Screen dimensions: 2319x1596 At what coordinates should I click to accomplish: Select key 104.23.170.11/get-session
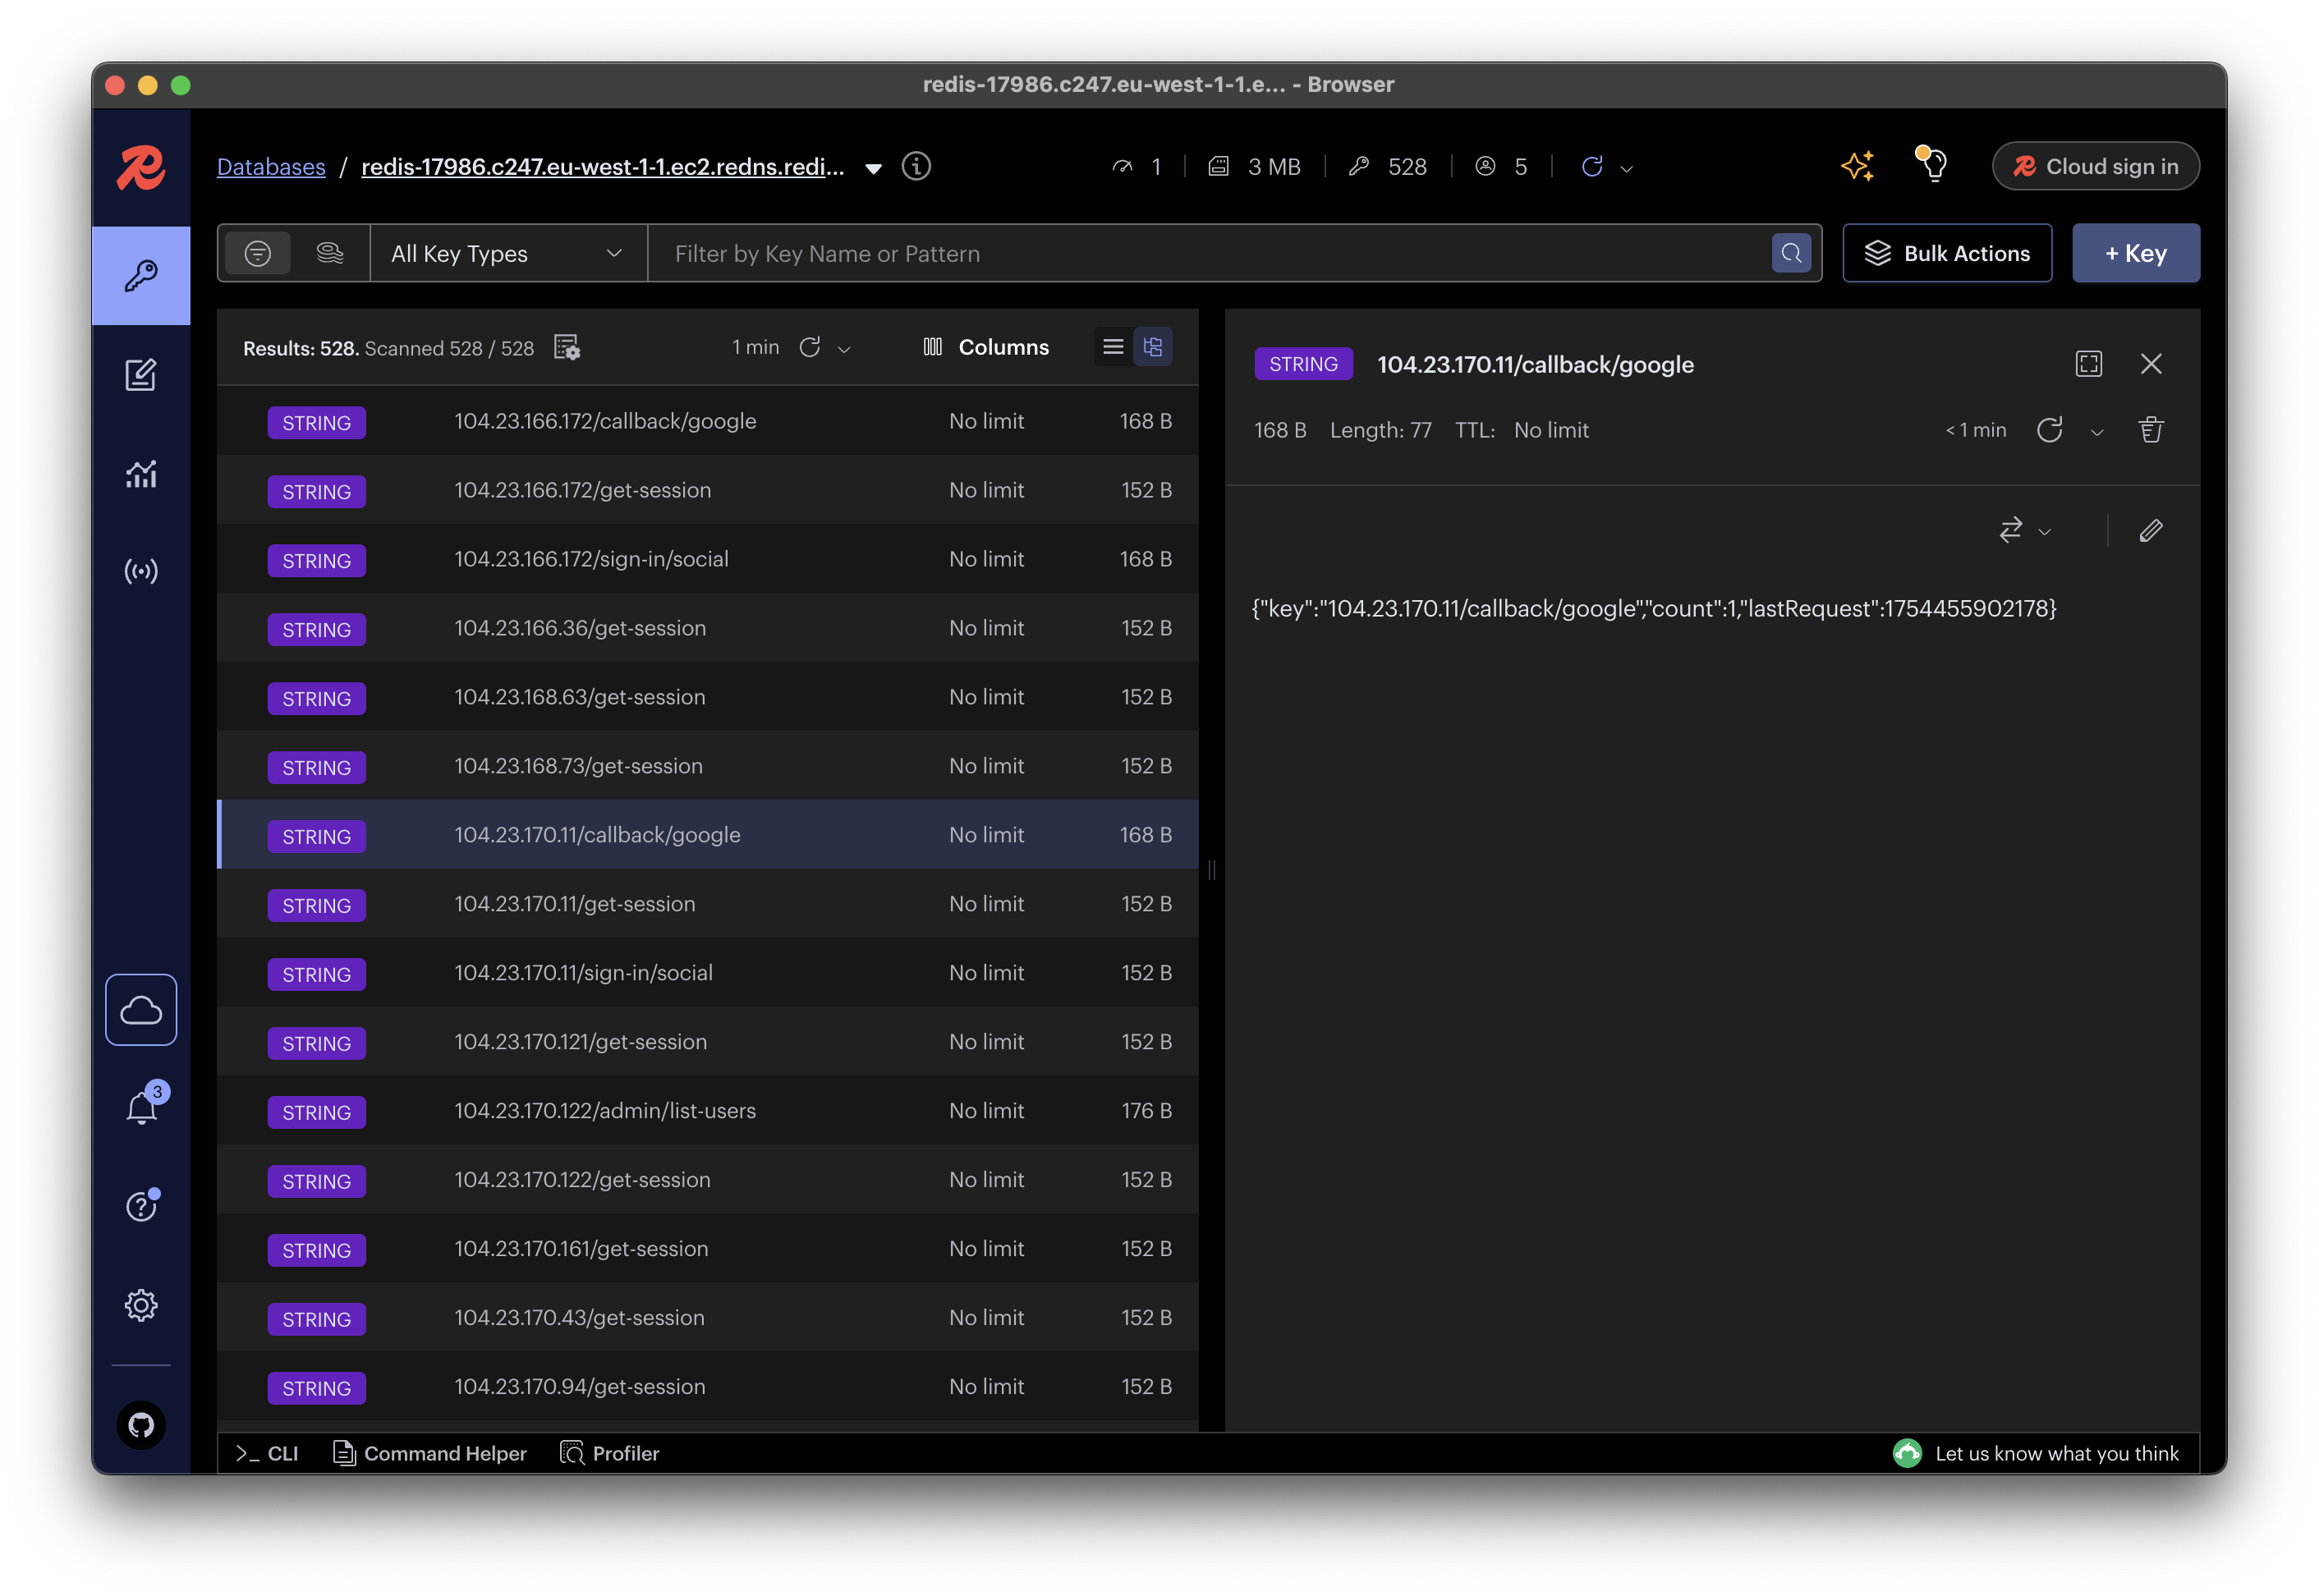tap(708, 904)
